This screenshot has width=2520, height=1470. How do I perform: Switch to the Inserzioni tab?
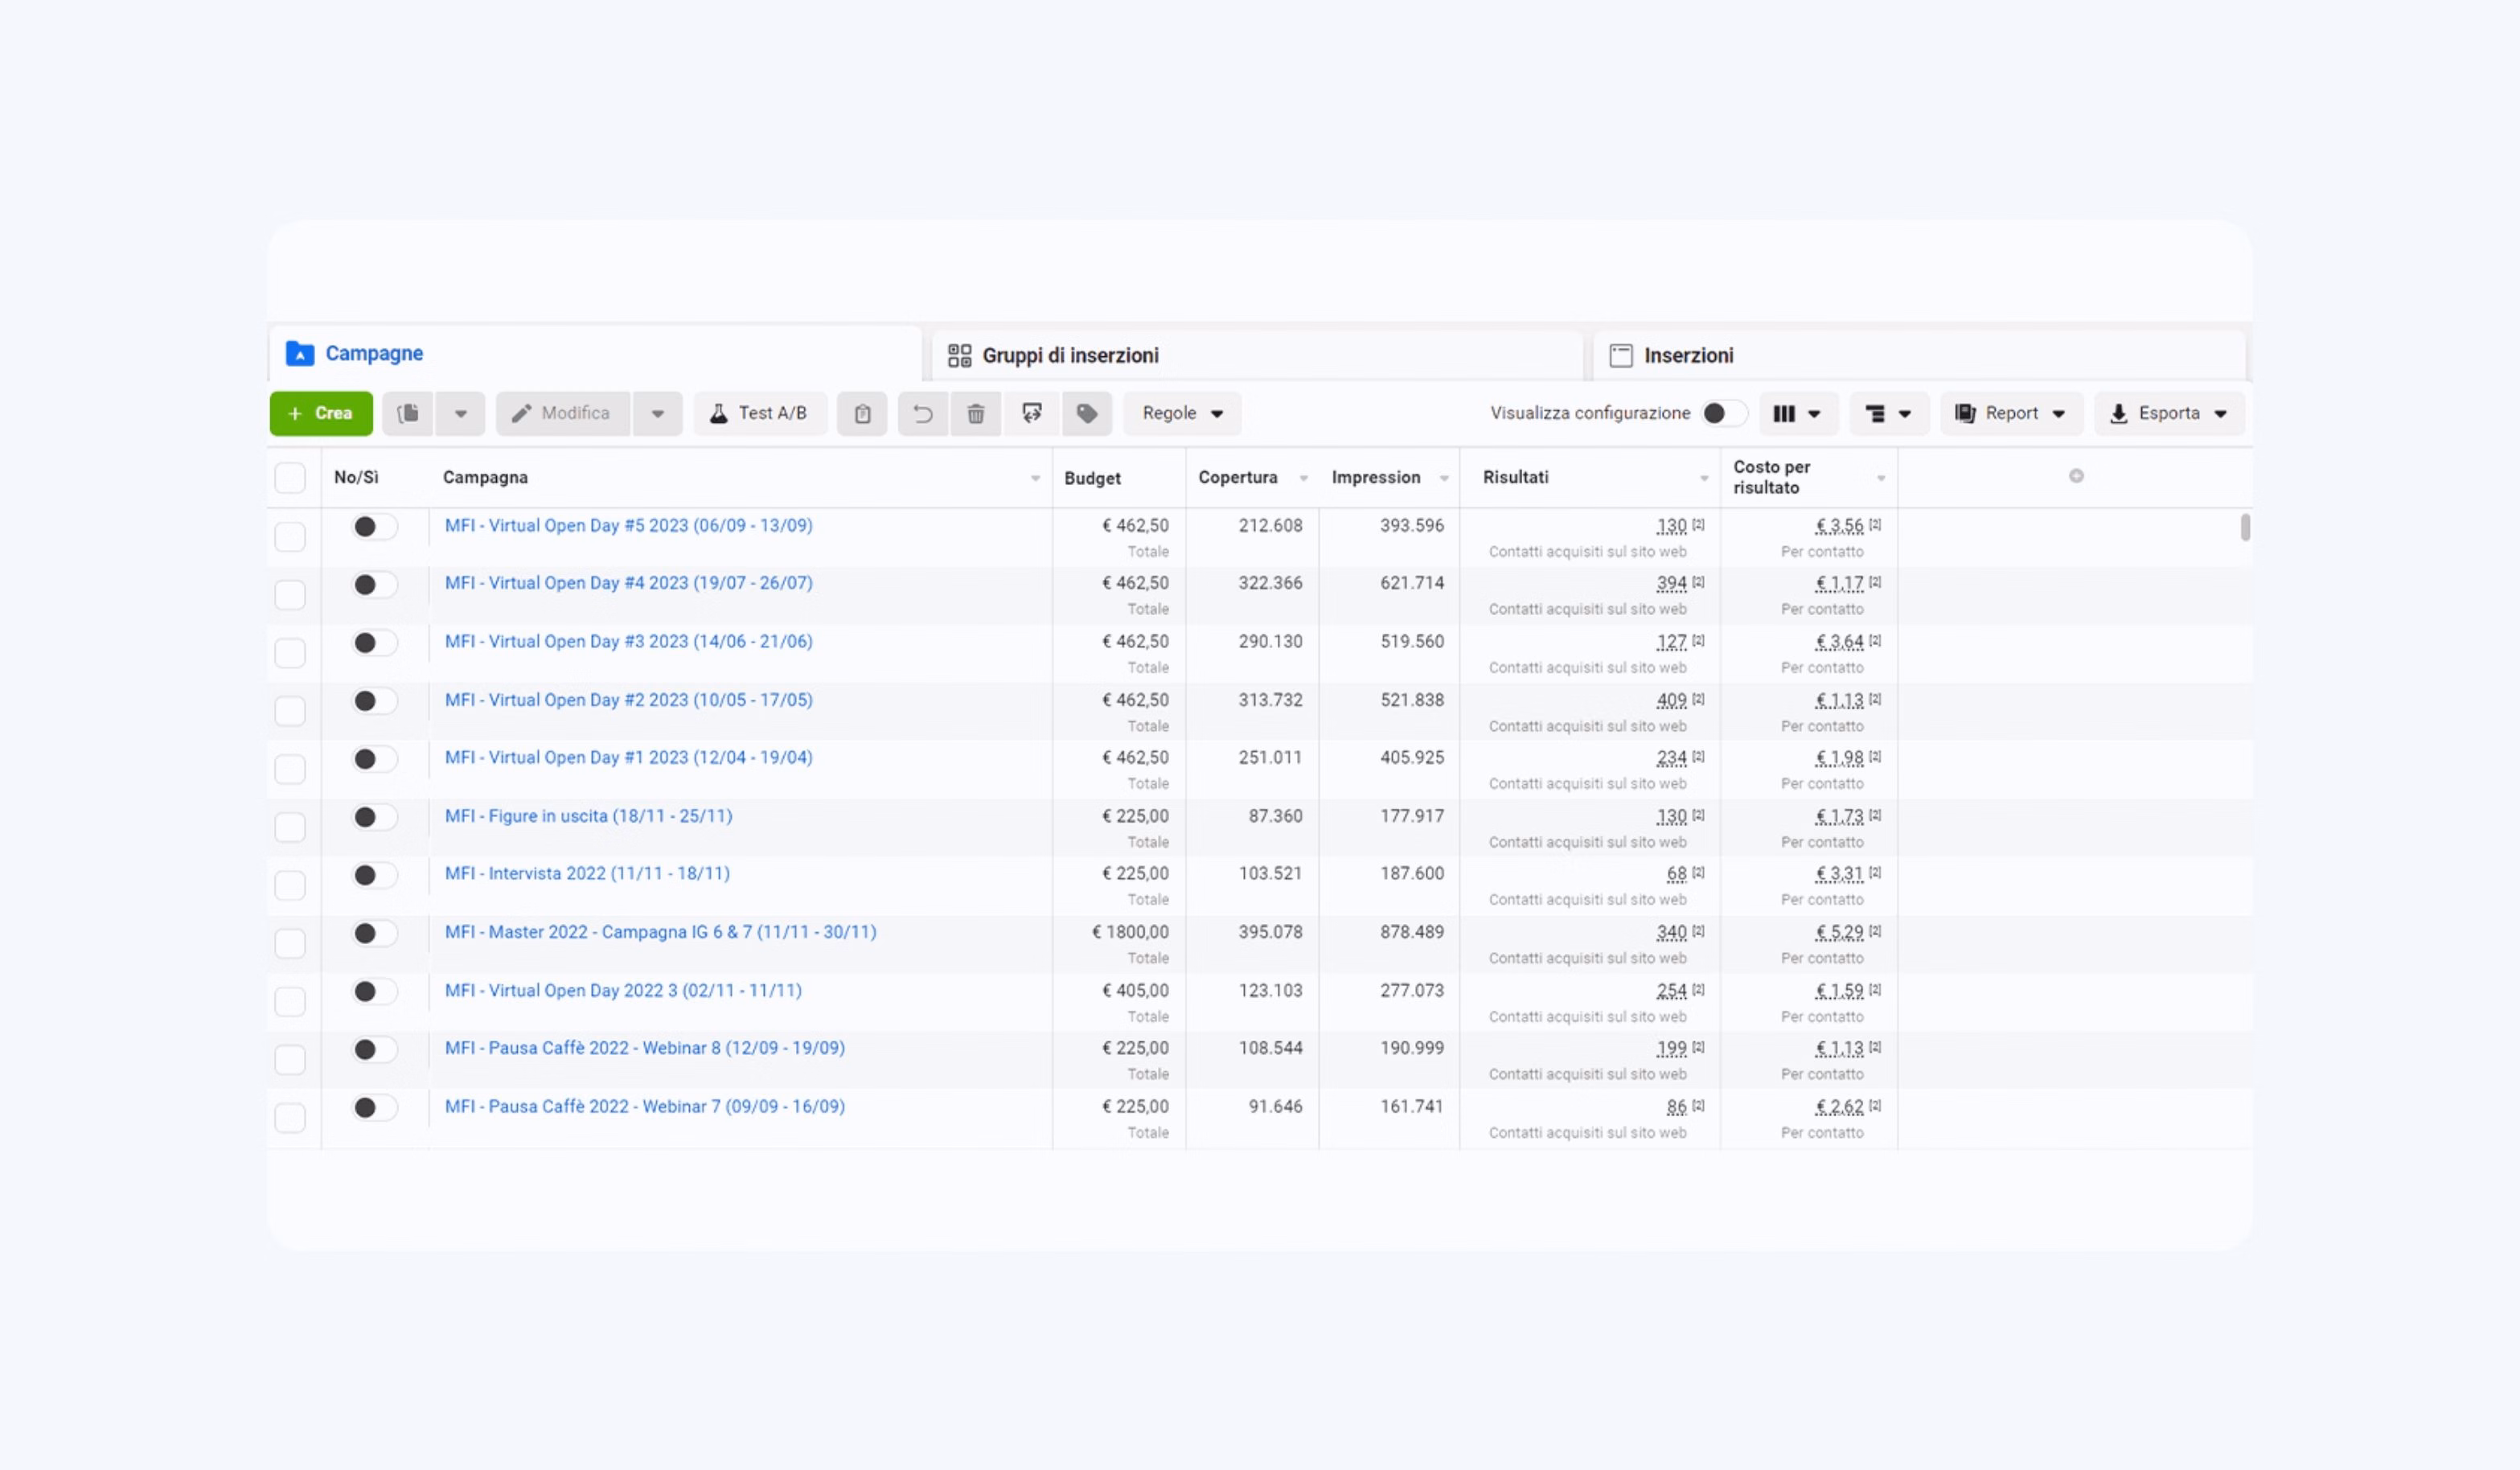point(1919,355)
